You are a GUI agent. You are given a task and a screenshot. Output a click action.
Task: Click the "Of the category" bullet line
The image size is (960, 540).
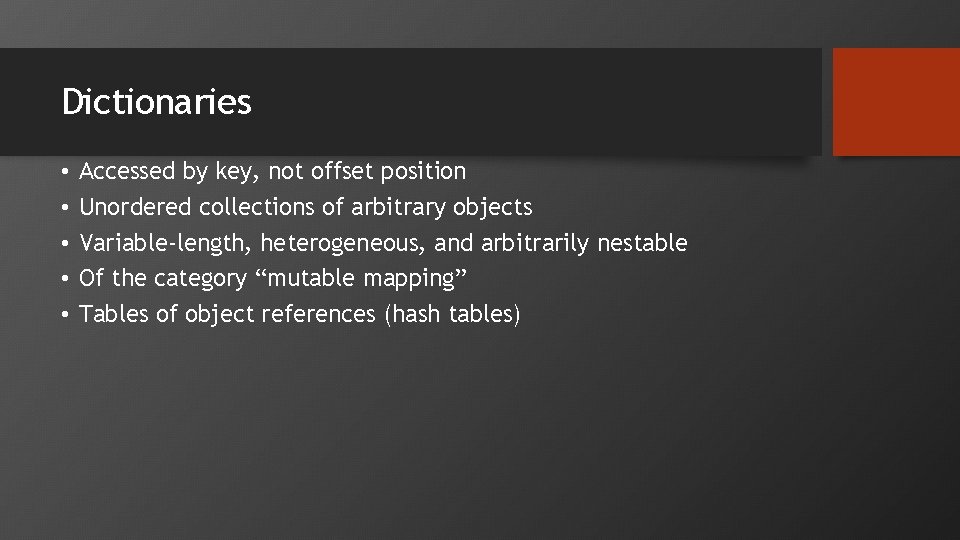pos(267,278)
